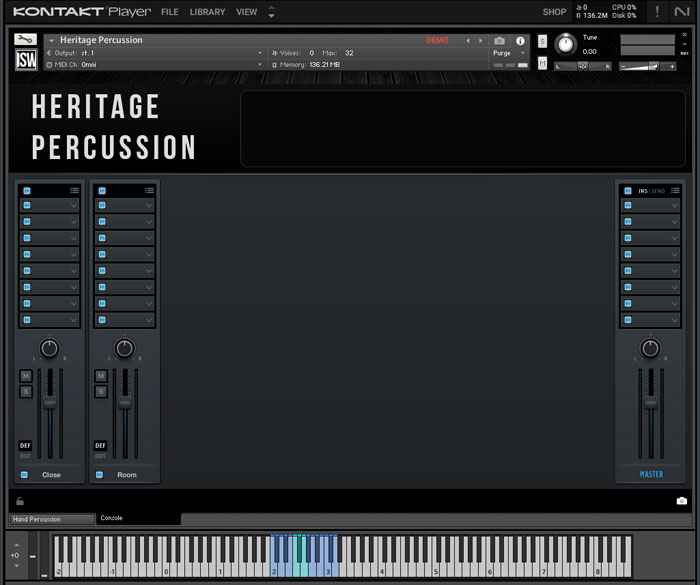Toggle first insert slot power on Close channel
This screenshot has width=700, height=585.
click(x=27, y=205)
